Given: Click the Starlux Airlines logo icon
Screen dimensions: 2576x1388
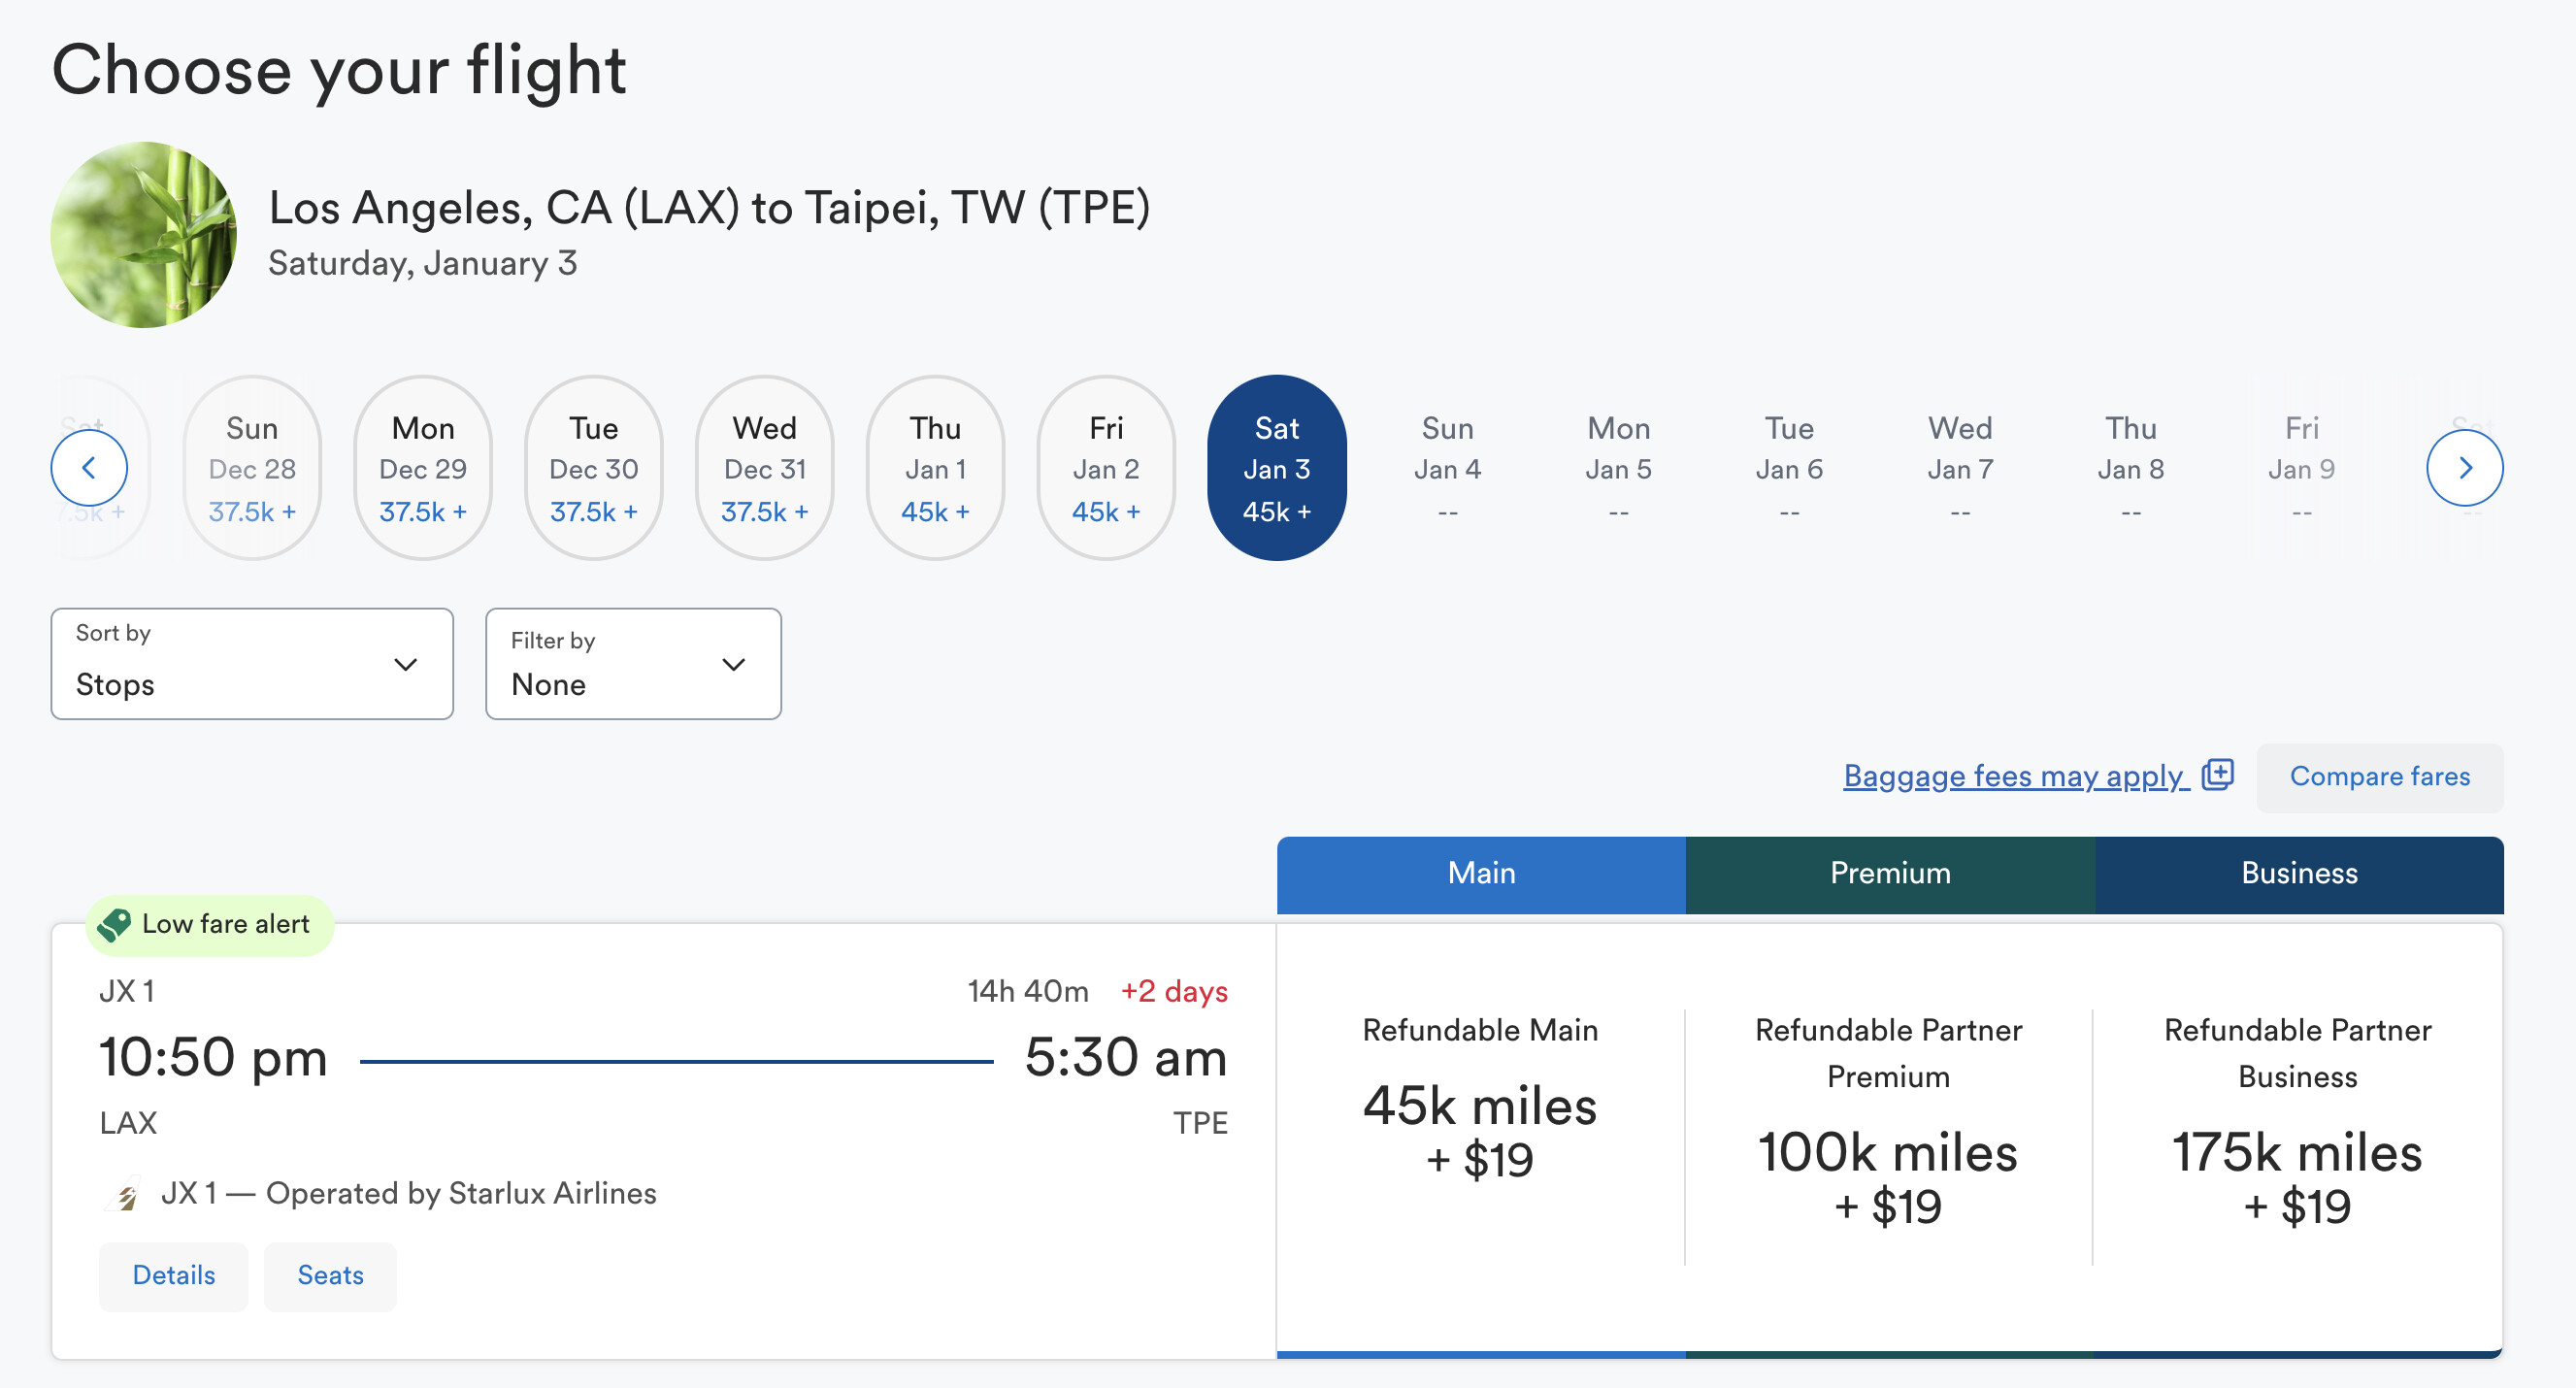Looking at the screenshot, I should click(x=126, y=1194).
